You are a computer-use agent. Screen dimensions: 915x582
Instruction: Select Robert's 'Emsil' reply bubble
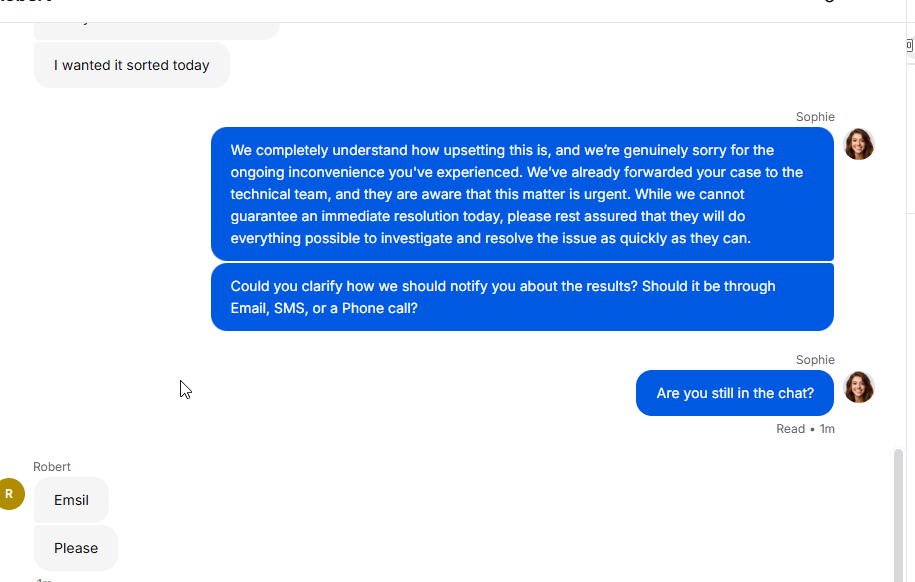(71, 500)
